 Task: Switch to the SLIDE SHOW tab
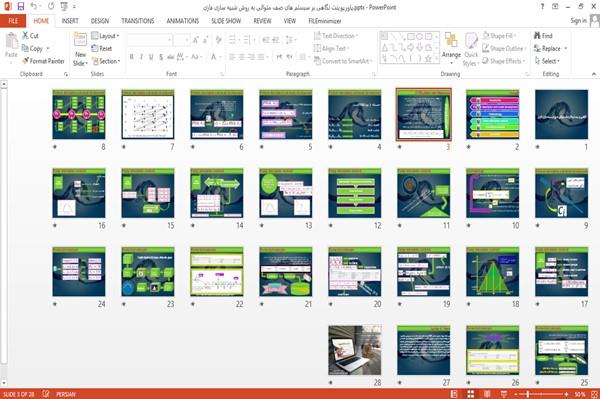(226, 21)
